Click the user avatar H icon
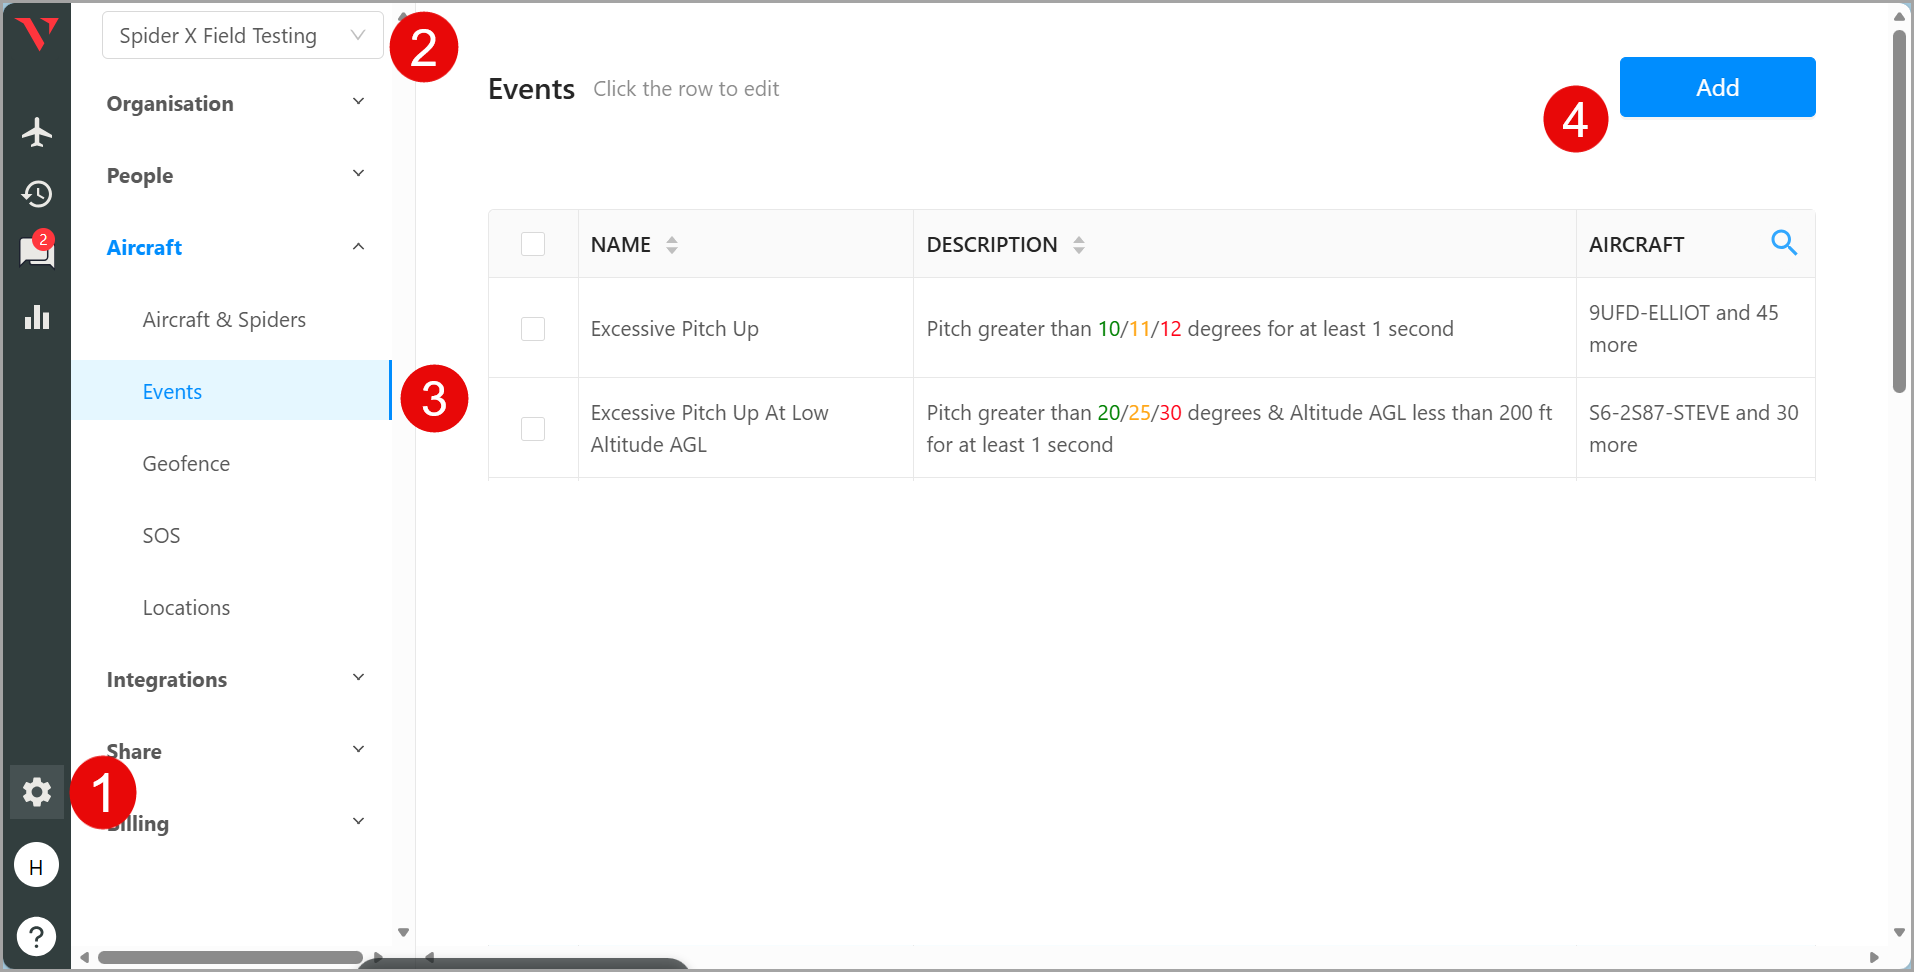The image size is (1914, 972). point(36,866)
